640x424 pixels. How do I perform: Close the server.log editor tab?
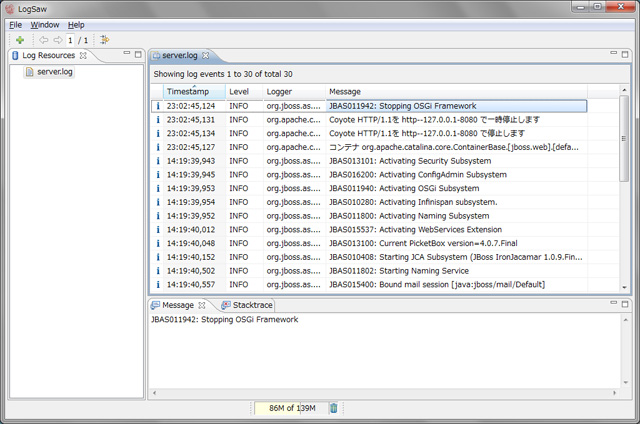206,55
